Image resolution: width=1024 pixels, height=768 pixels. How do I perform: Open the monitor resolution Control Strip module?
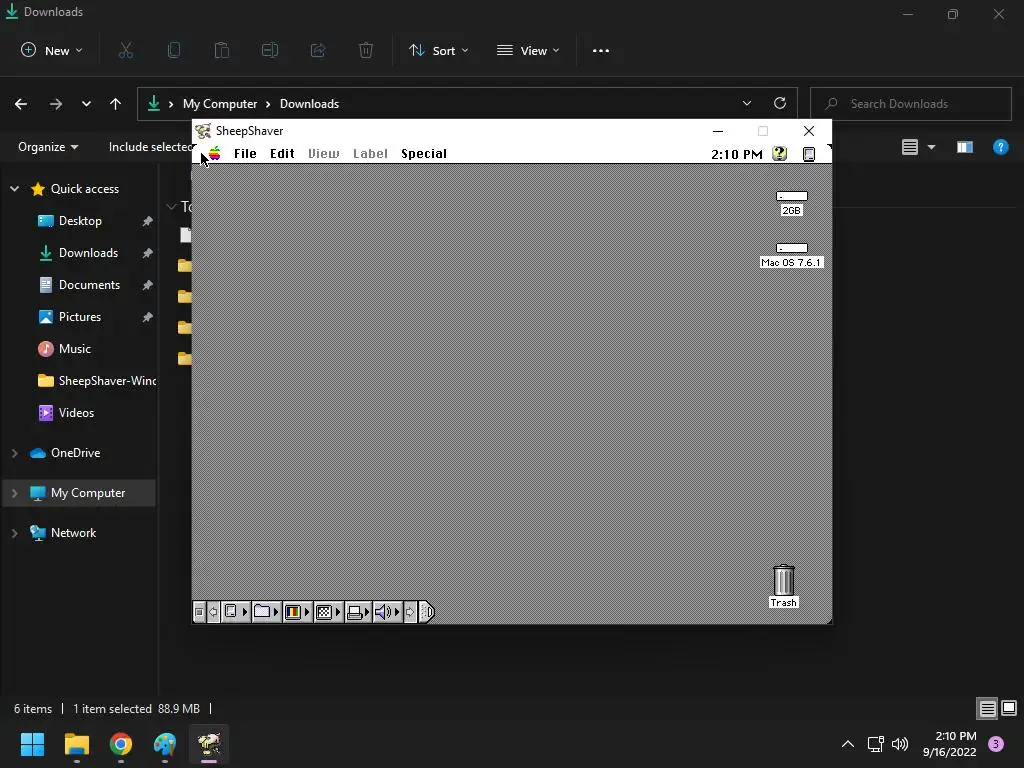coord(328,612)
